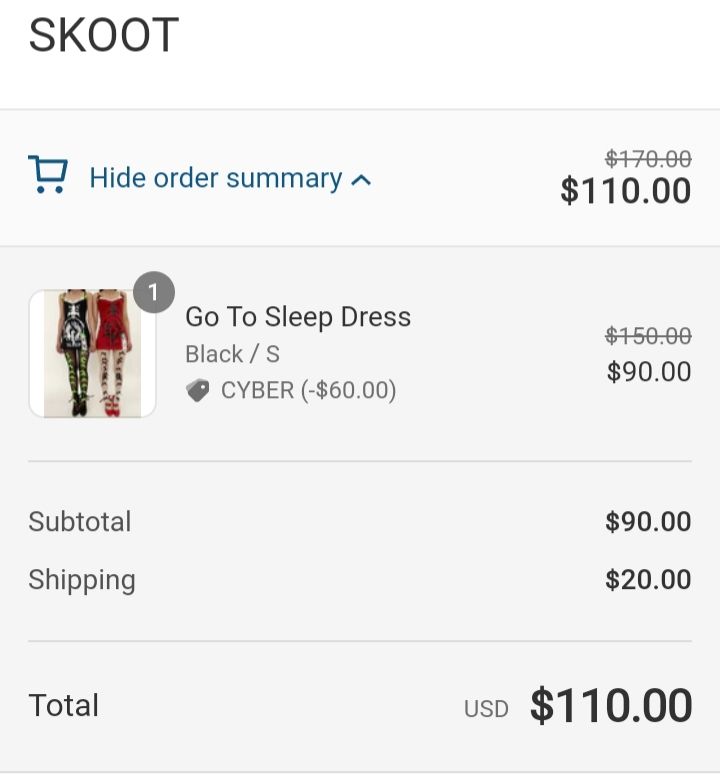Click the Hide order summary link
The height and width of the screenshot is (774, 720).
215,178
